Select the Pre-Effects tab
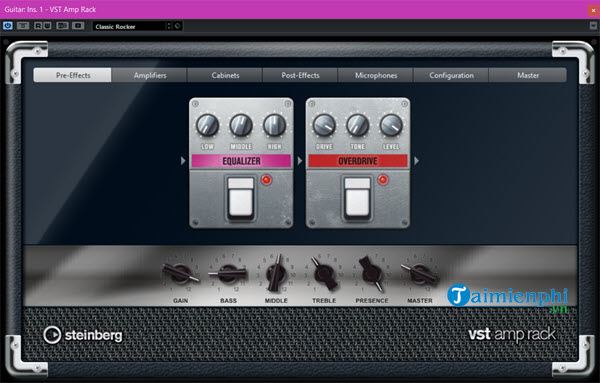The image size is (600, 383). pos(73,75)
